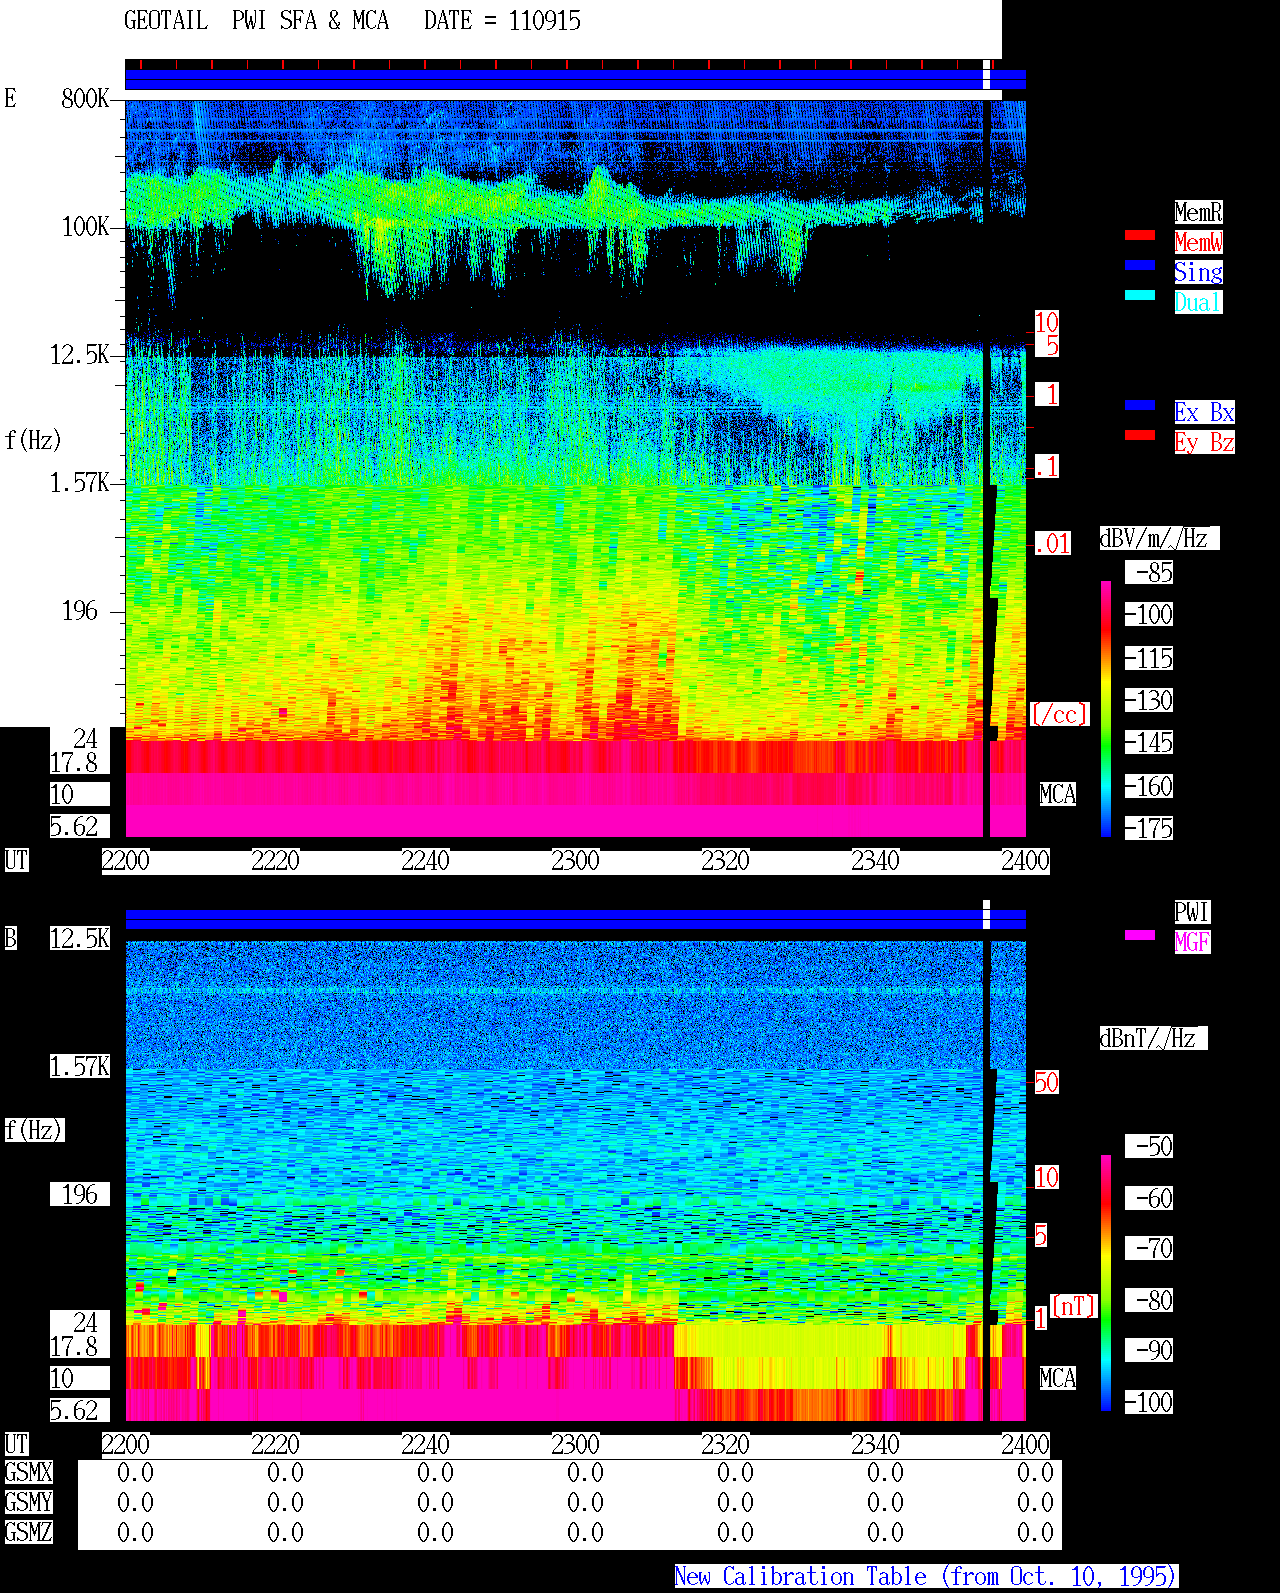Click the cyan Dual legend swatch

pyautogui.click(x=1140, y=295)
